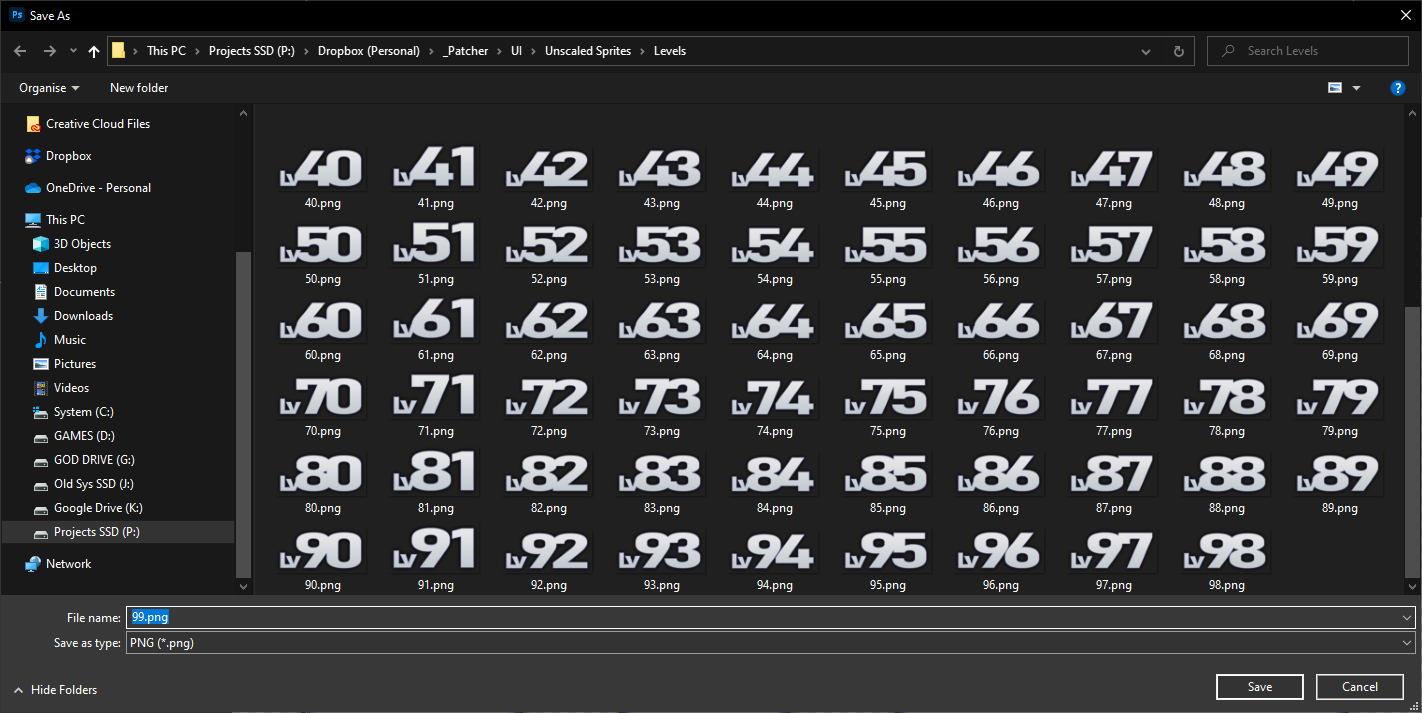
Task: Refresh the Levels folder view
Action: 1178,51
